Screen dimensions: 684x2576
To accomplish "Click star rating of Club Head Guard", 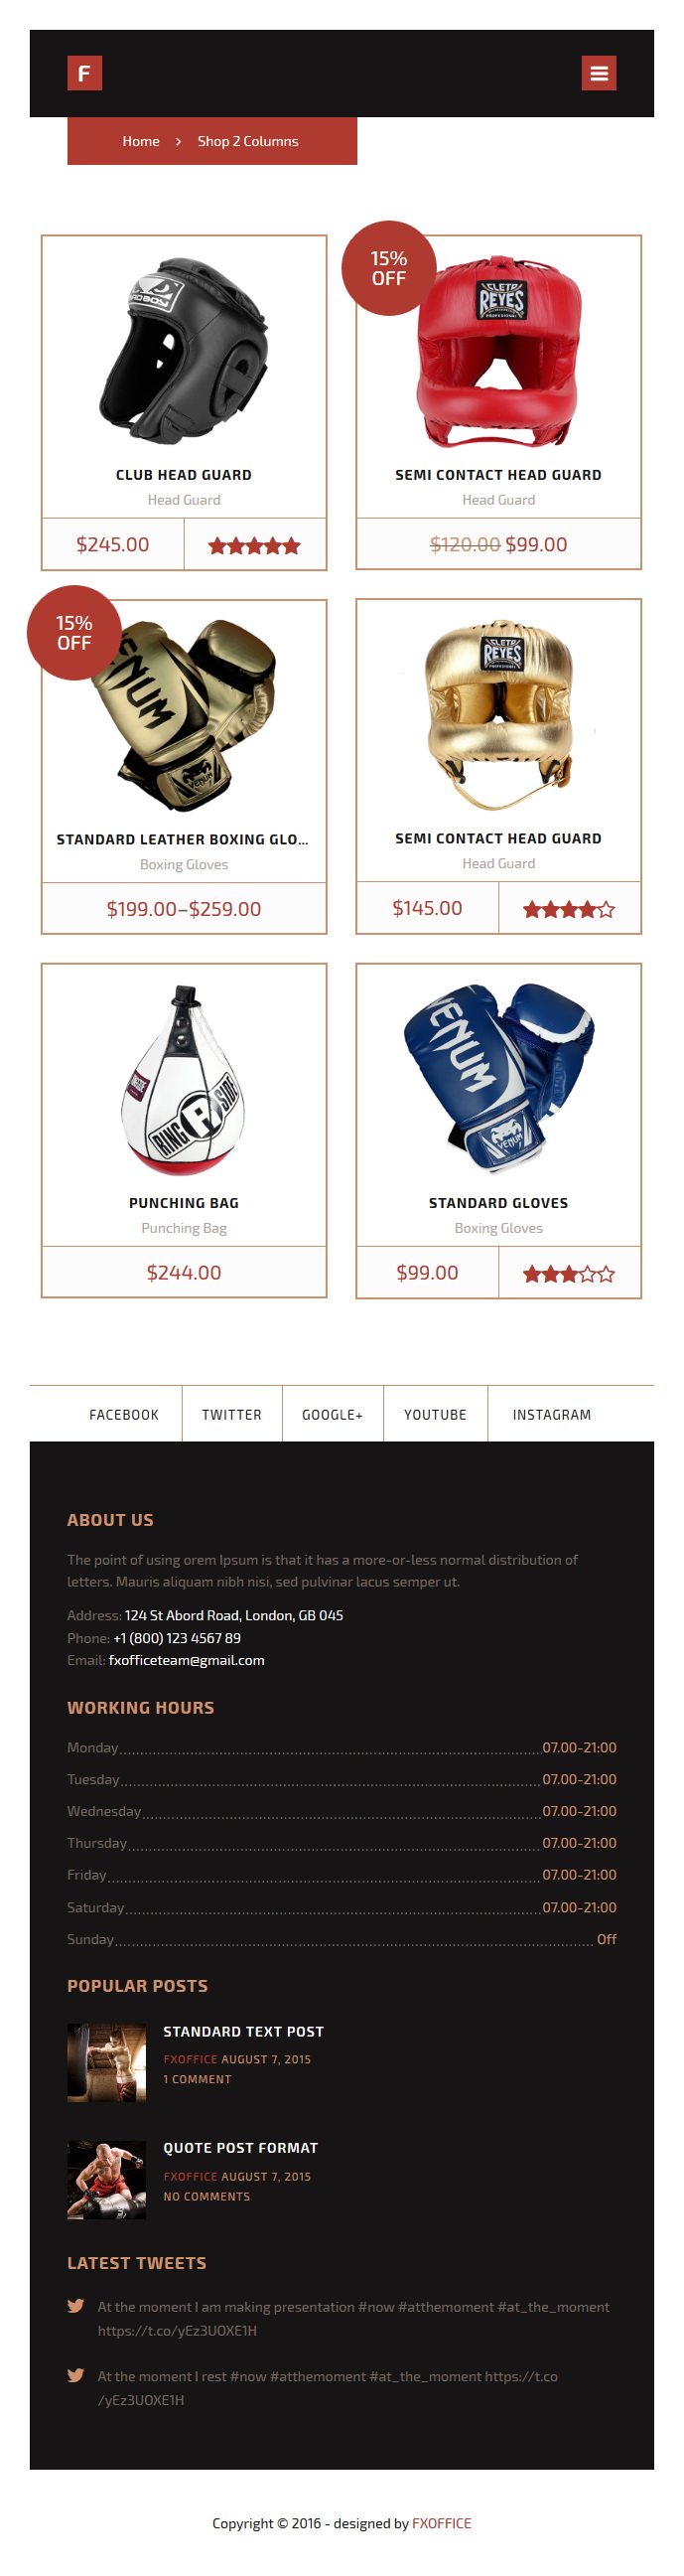I will click(x=254, y=545).
